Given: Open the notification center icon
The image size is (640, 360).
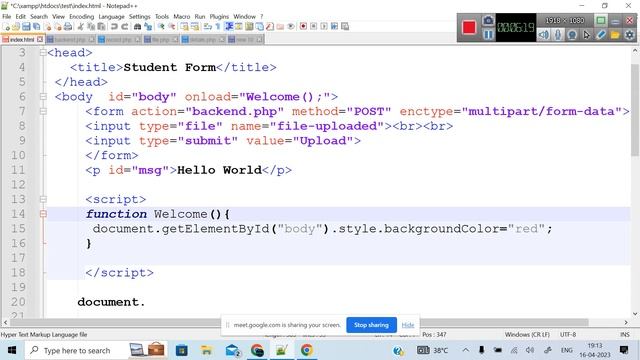Looking at the screenshot, I should 624,350.
